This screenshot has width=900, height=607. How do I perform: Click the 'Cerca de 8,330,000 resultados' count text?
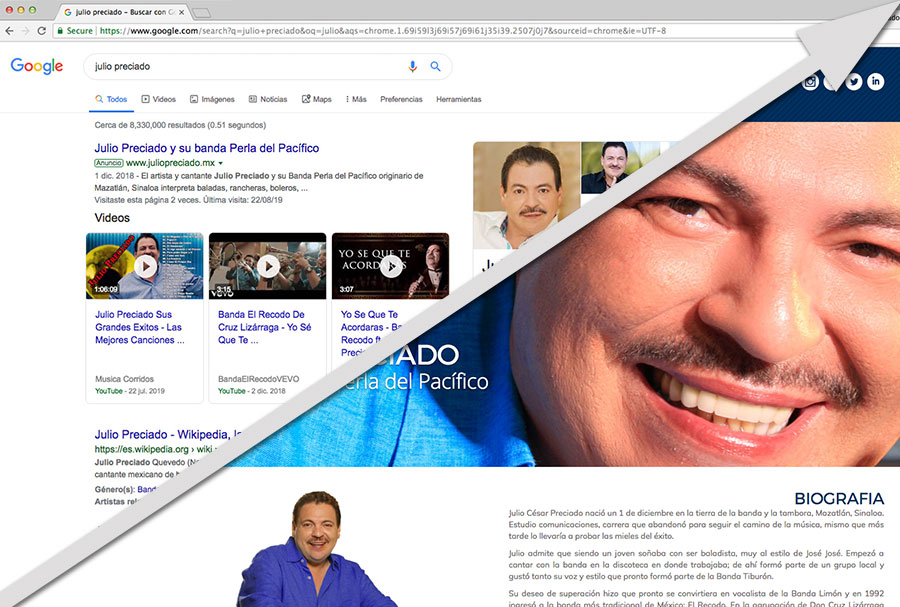[x=180, y=125]
